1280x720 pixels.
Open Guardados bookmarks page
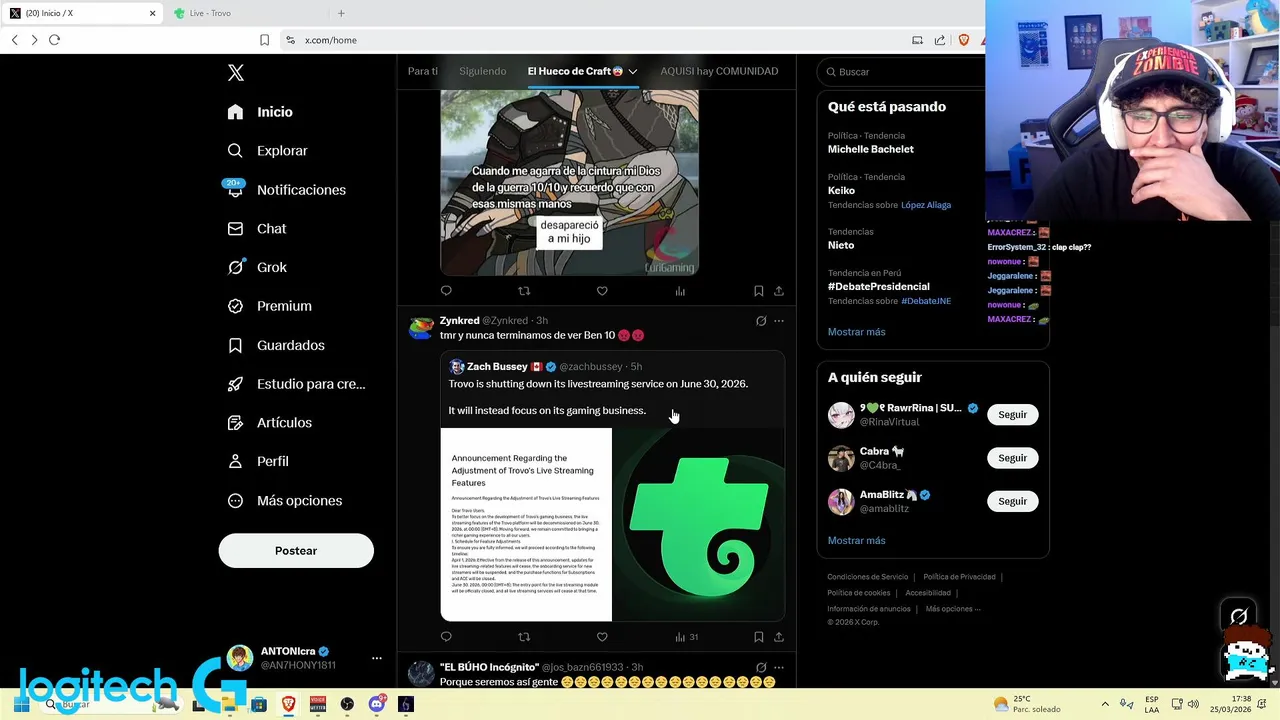pos(276,345)
